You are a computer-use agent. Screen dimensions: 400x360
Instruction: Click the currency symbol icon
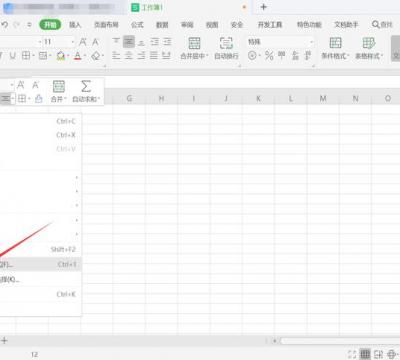coord(252,56)
